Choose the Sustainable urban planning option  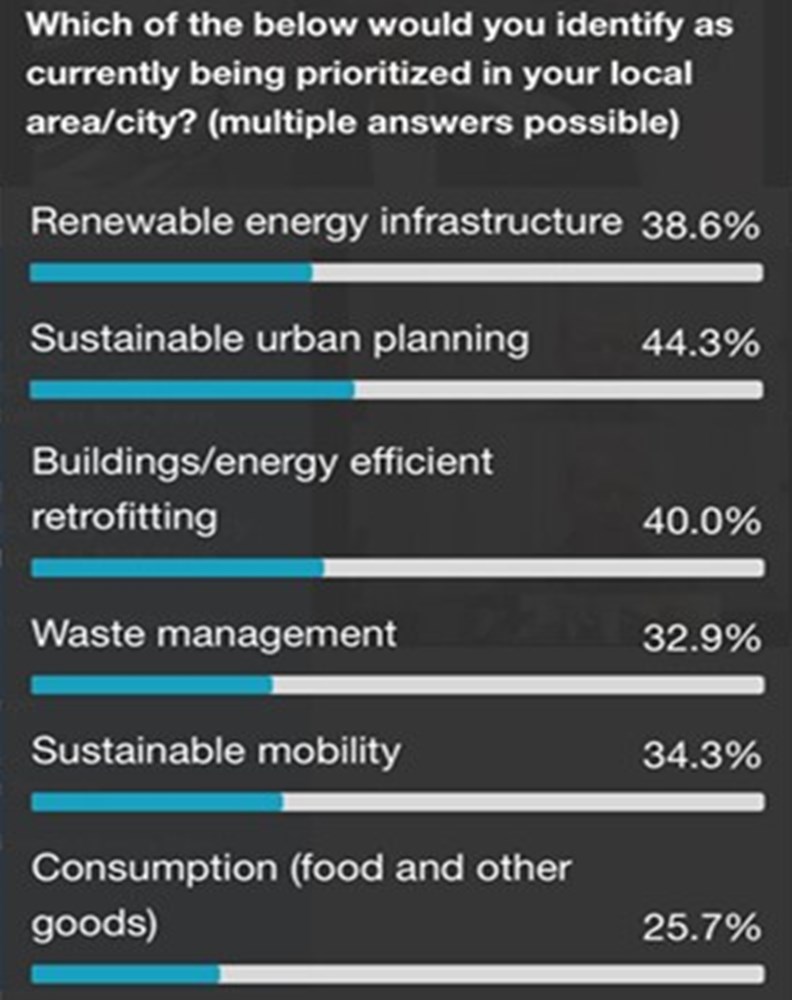(x=279, y=340)
